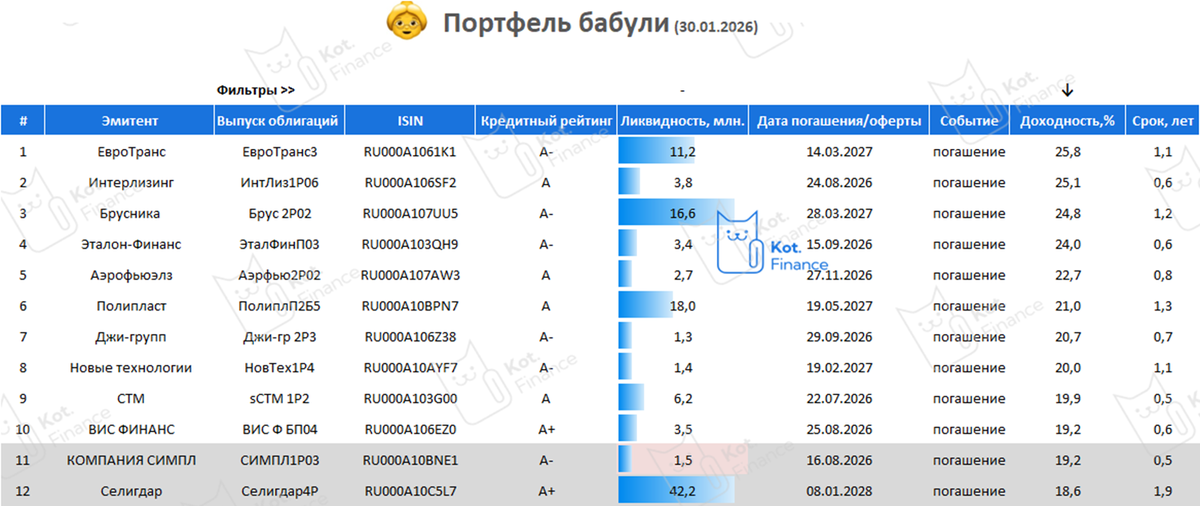The width and height of the screenshot is (1200, 506).
Task: Select the Новые технологии issuer cell
Action: point(130,367)
